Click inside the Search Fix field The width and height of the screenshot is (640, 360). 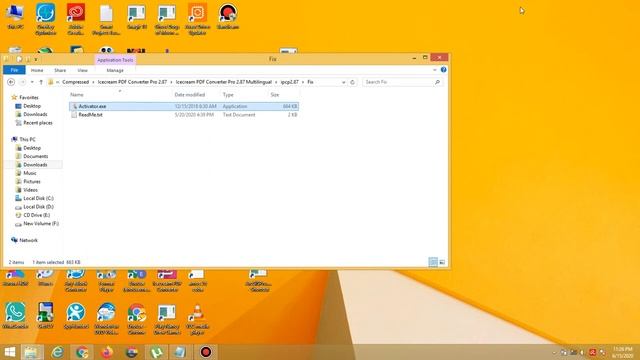click(x=398, y=82)
